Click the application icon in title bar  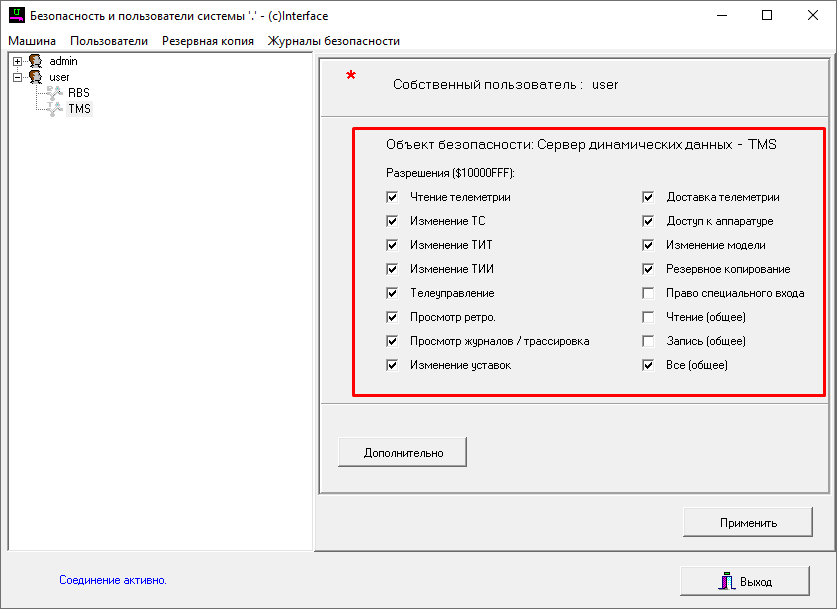coord(16,16)
